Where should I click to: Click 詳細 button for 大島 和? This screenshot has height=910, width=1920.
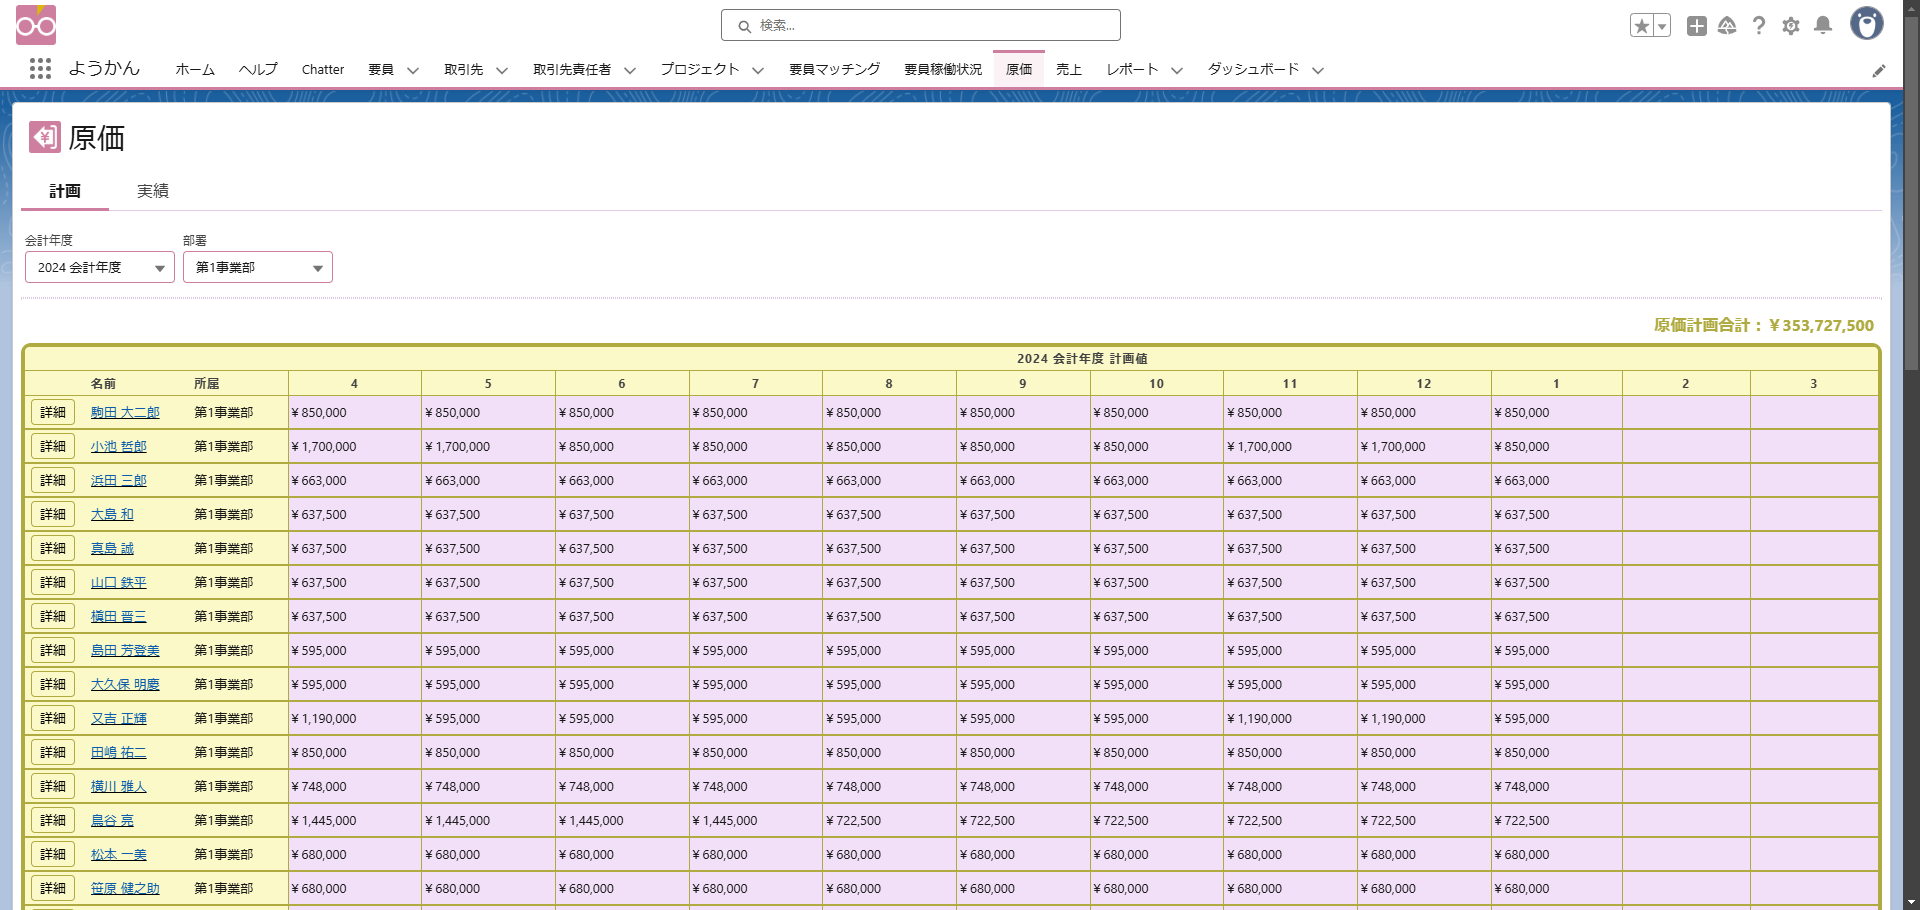(x=53, y=514)
